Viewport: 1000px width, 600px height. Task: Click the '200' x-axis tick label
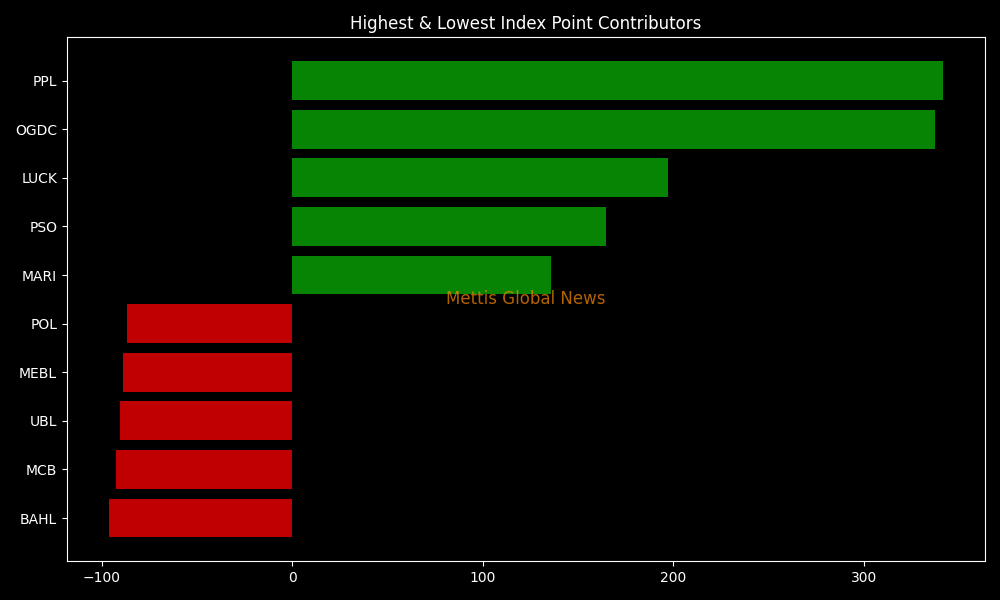click(673, 578)
